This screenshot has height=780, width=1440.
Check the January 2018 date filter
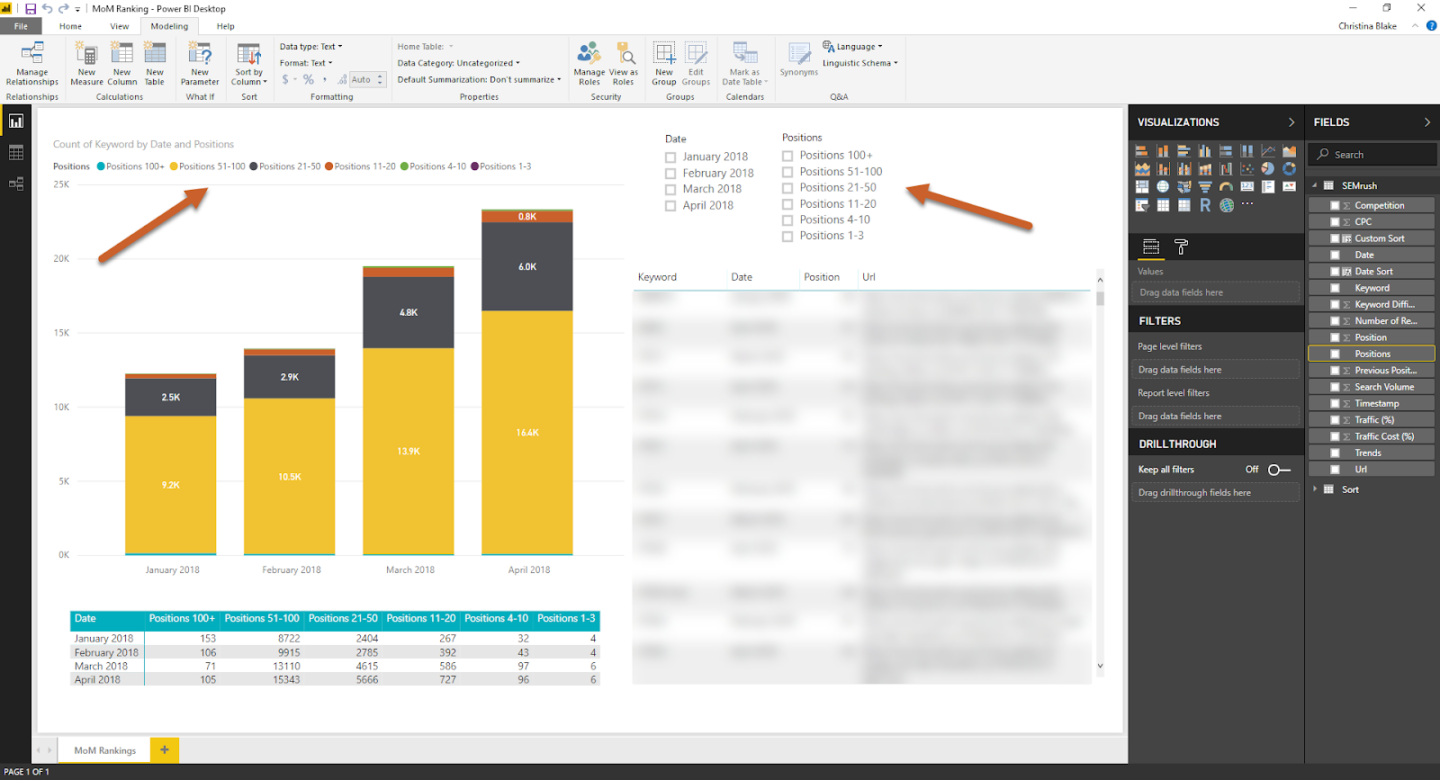click(x=671, y=157)
